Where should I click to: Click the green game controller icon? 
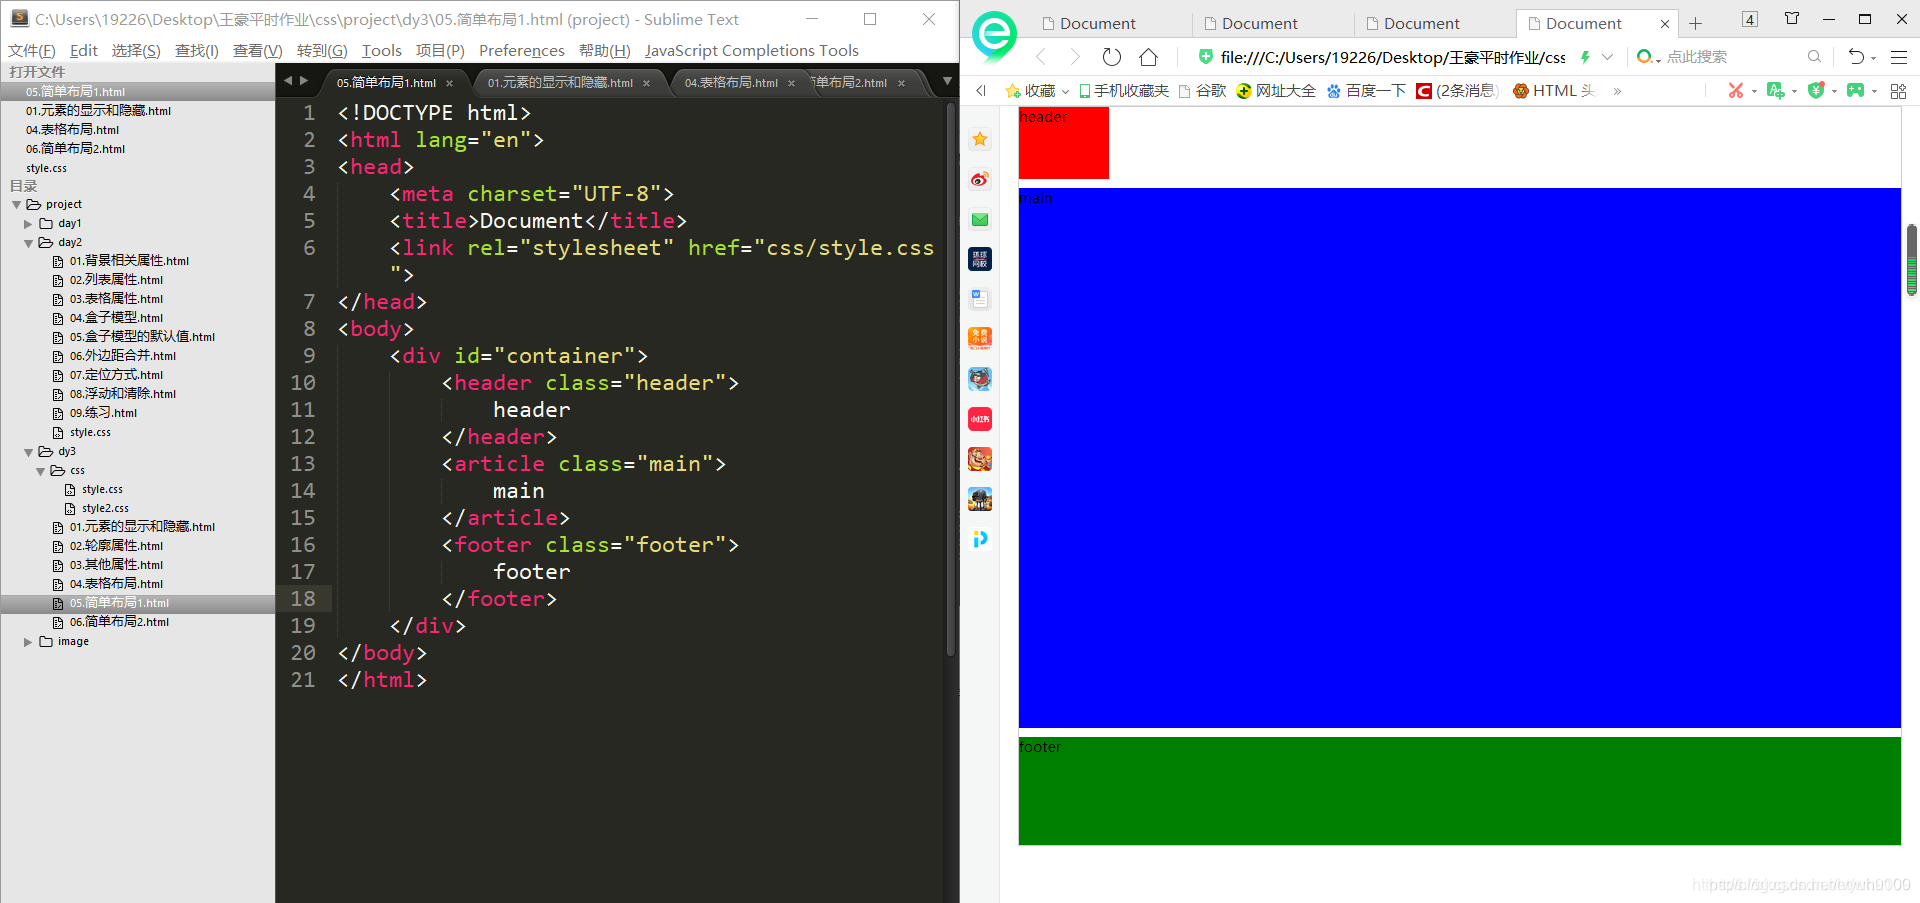click(x=1855, y=91)
